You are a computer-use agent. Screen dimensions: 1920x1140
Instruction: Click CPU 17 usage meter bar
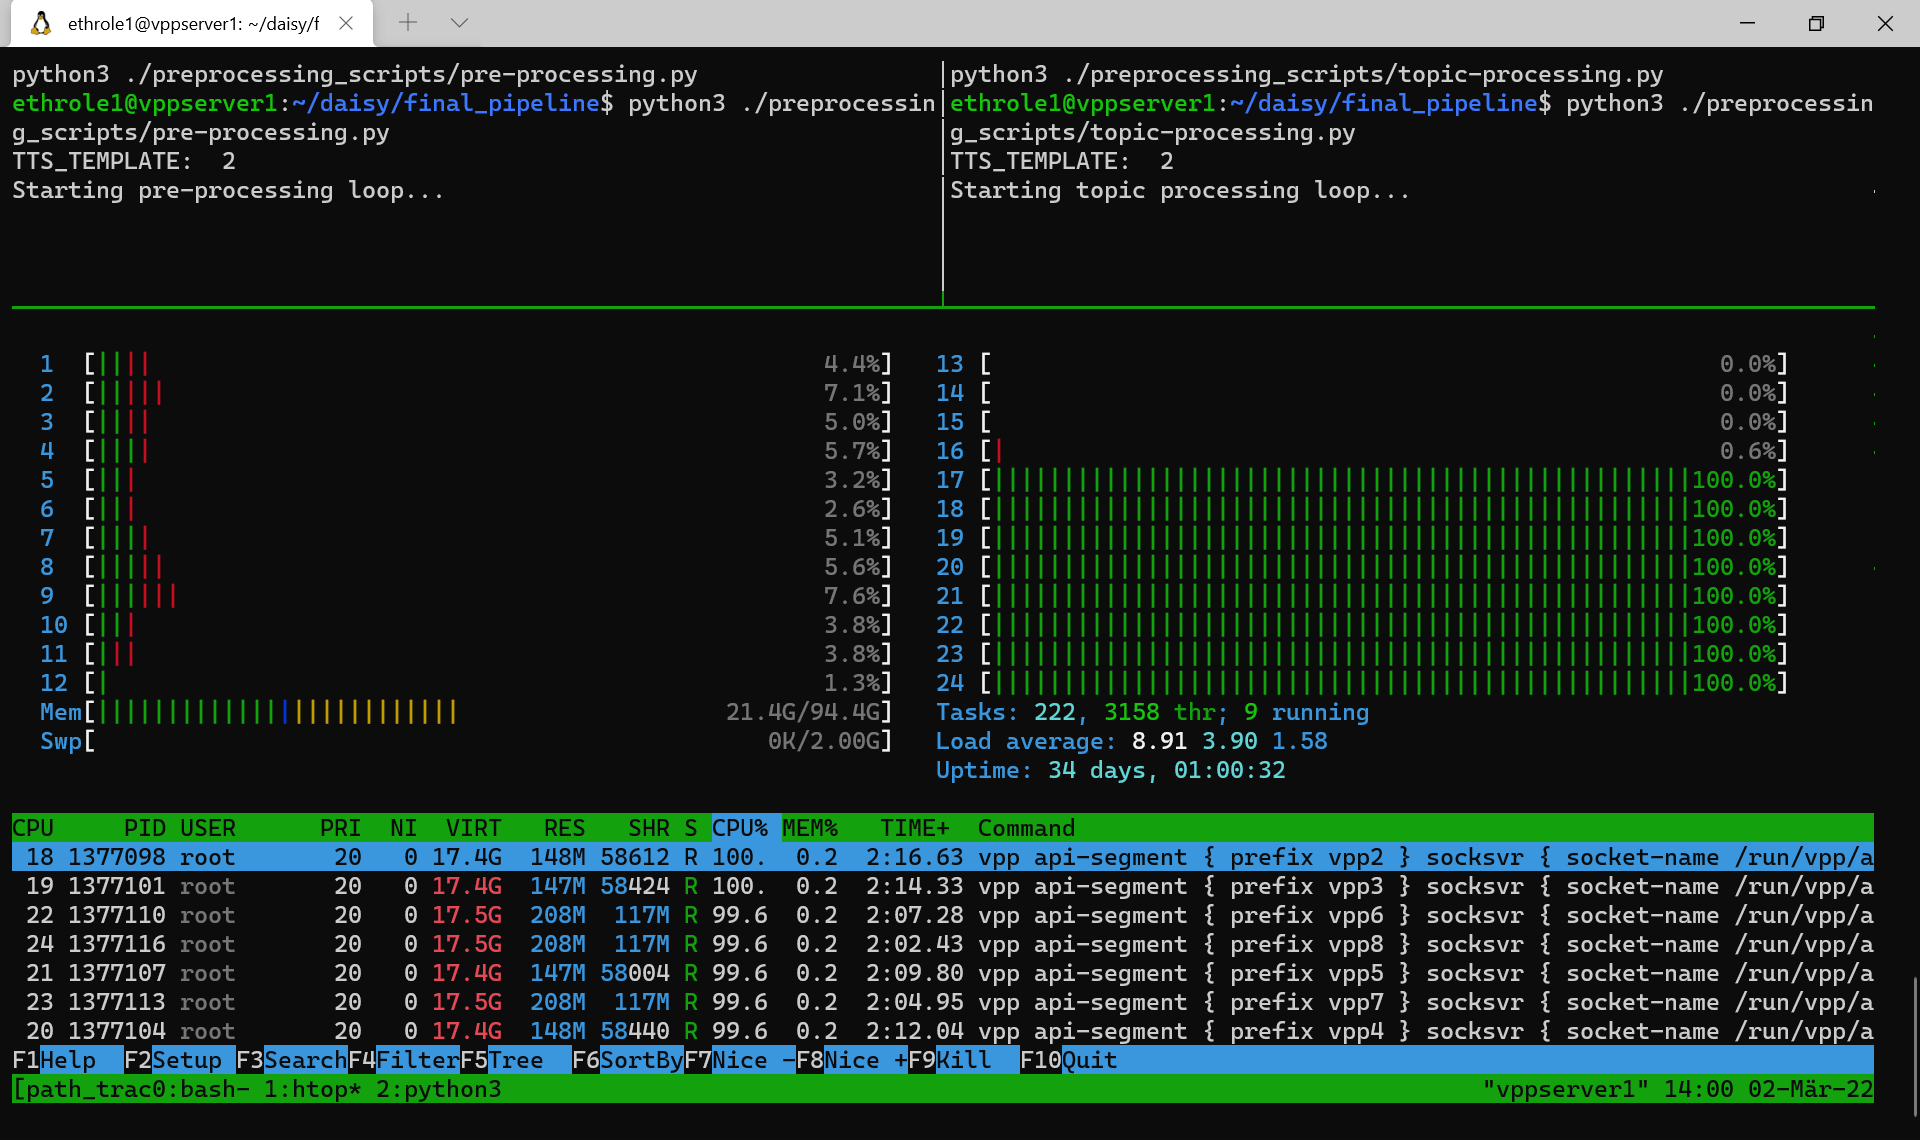click(1362, 480)
